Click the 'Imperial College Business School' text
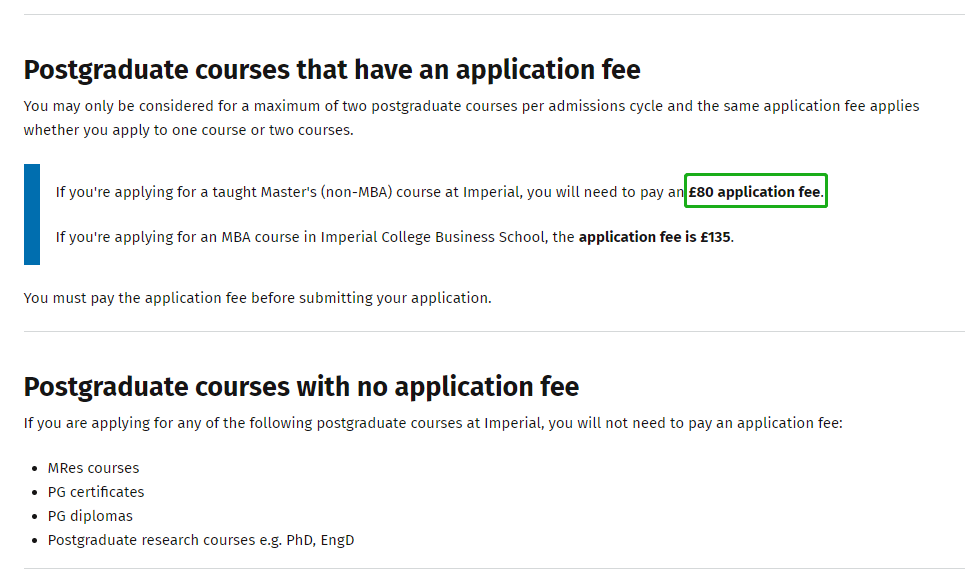Viewport: 977px width, 586px height. point(432,238)
